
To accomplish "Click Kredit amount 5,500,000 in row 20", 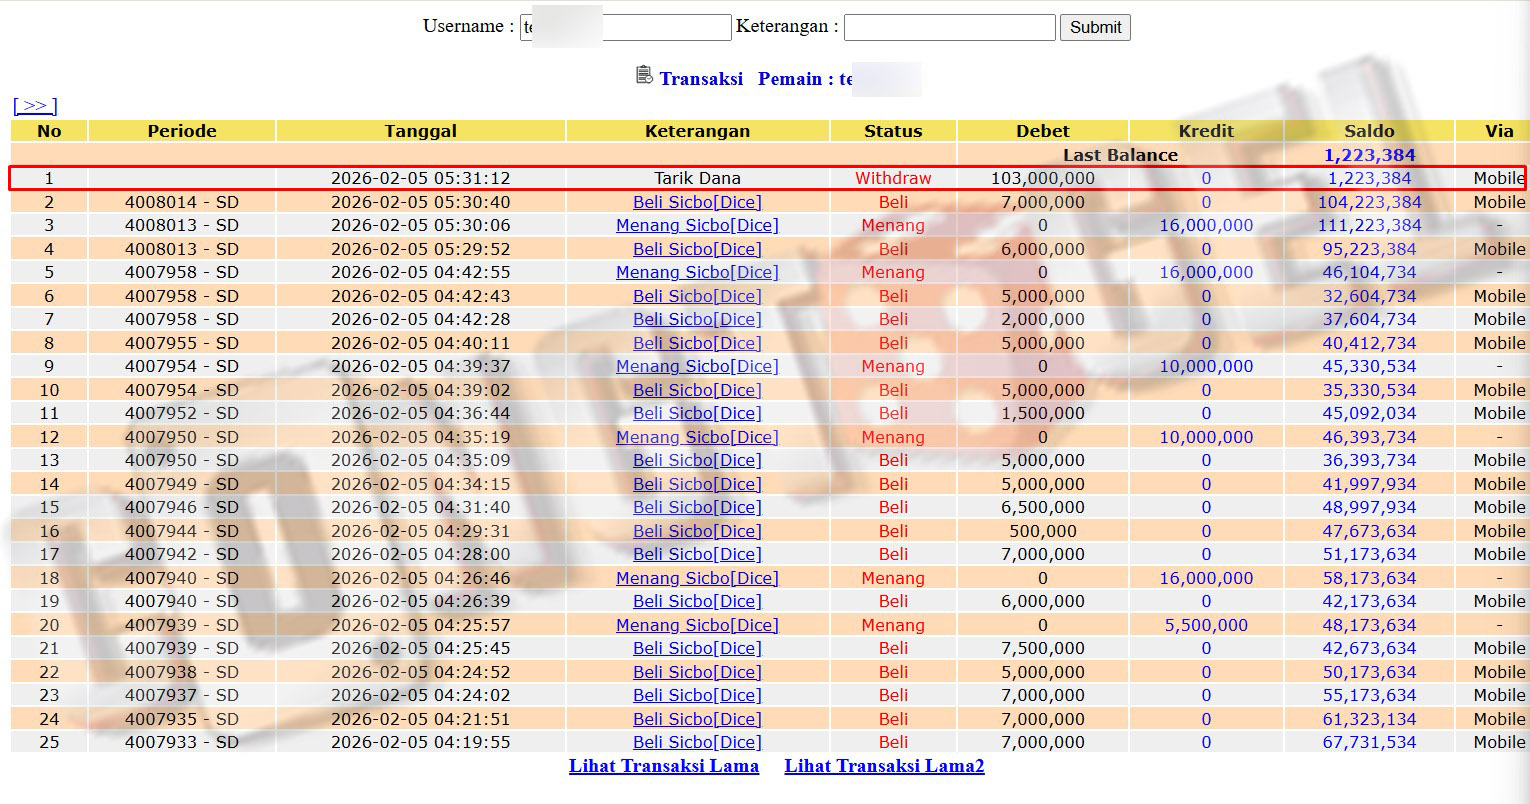I will 1205,625.
